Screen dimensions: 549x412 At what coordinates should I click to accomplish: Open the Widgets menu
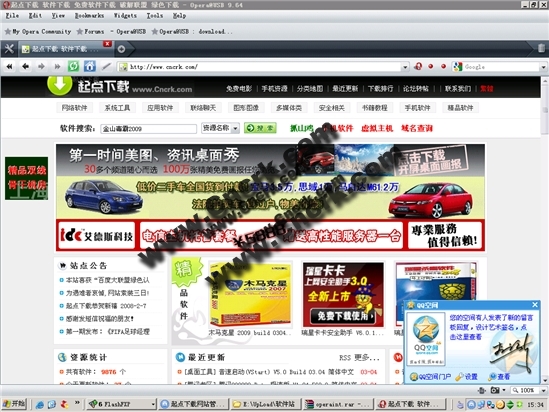pyautogui.click(x=125, y=15)
